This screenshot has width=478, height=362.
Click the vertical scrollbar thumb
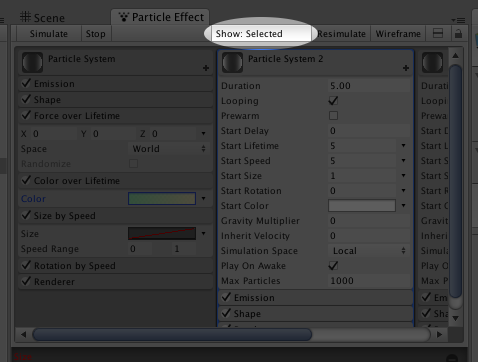pyautogui.click(x=455, y=182)
